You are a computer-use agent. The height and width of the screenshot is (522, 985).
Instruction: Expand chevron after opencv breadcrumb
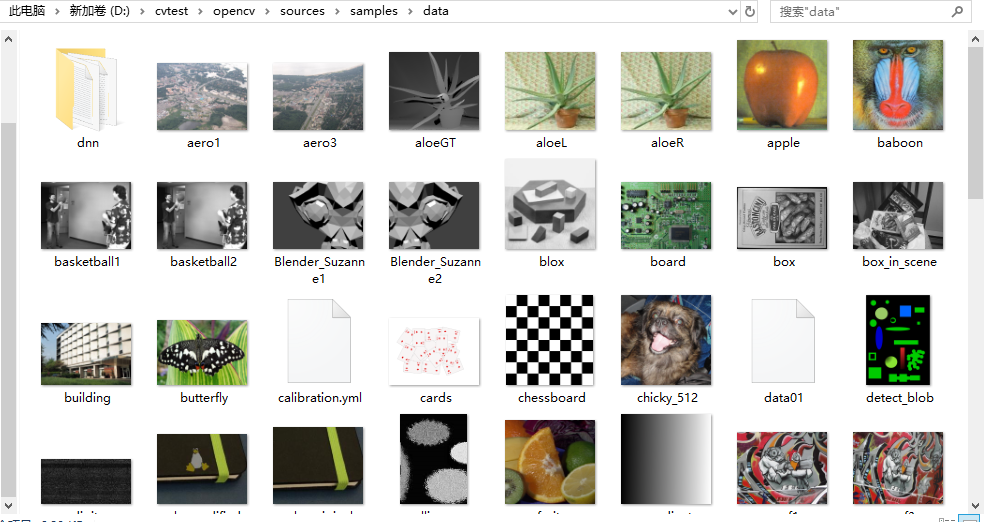pos(267,11)
